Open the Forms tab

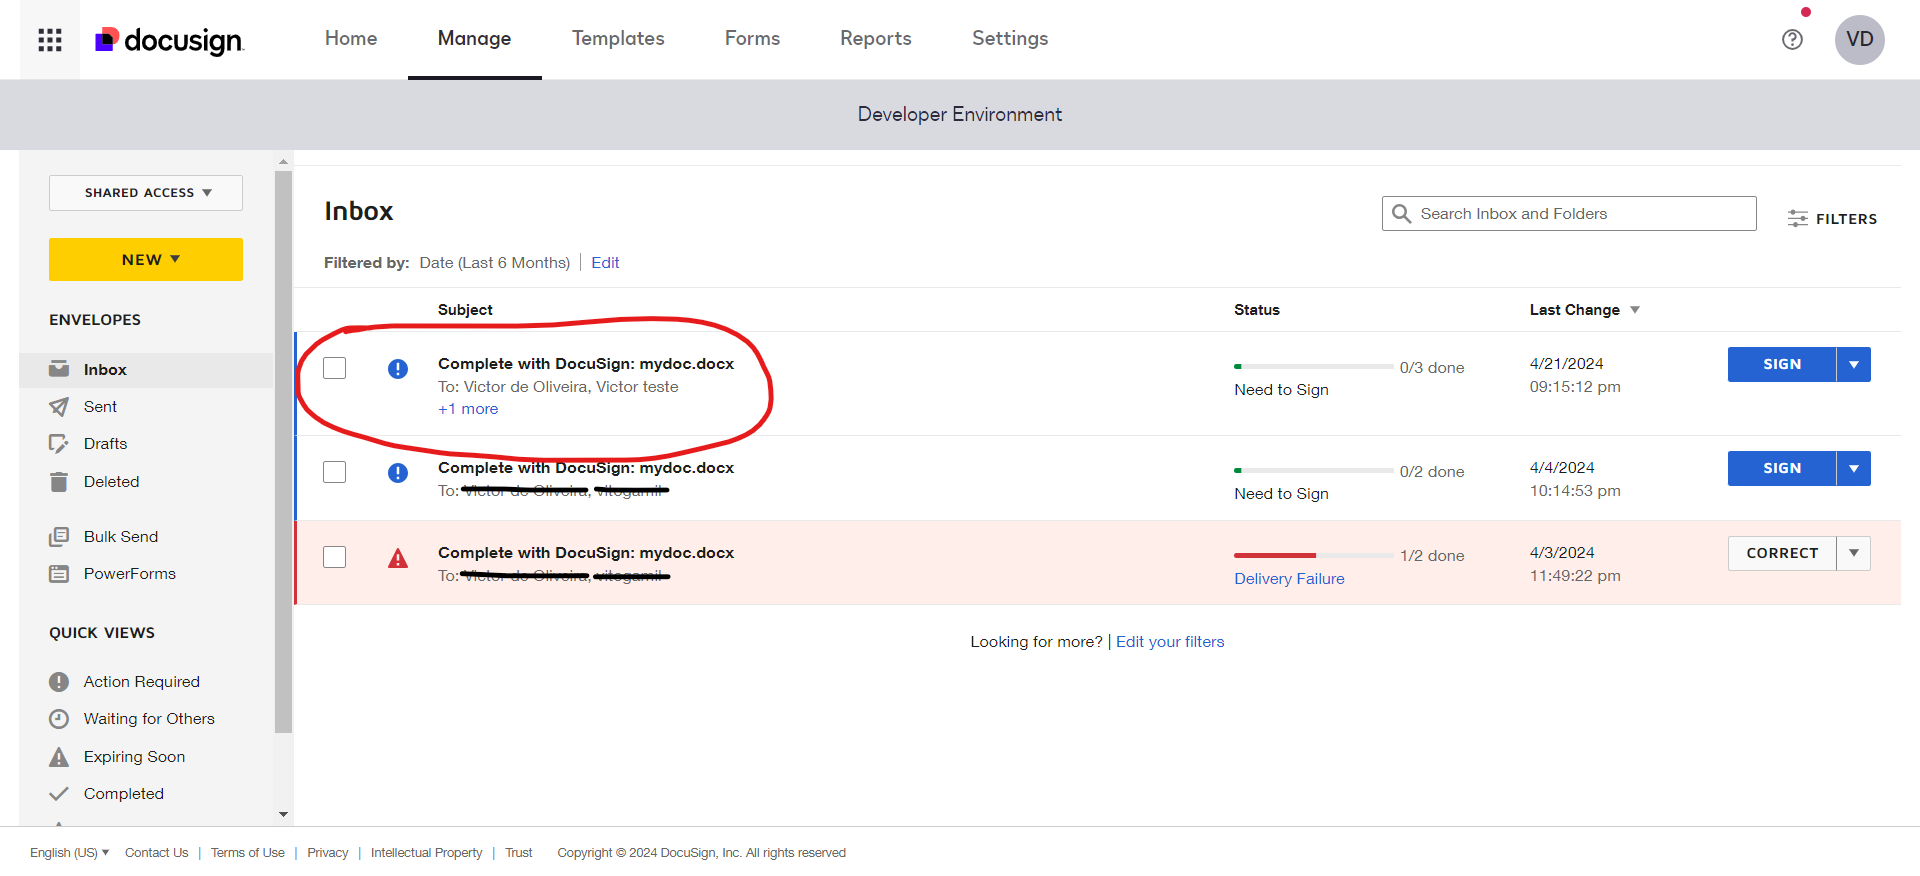tap(752, 38)
